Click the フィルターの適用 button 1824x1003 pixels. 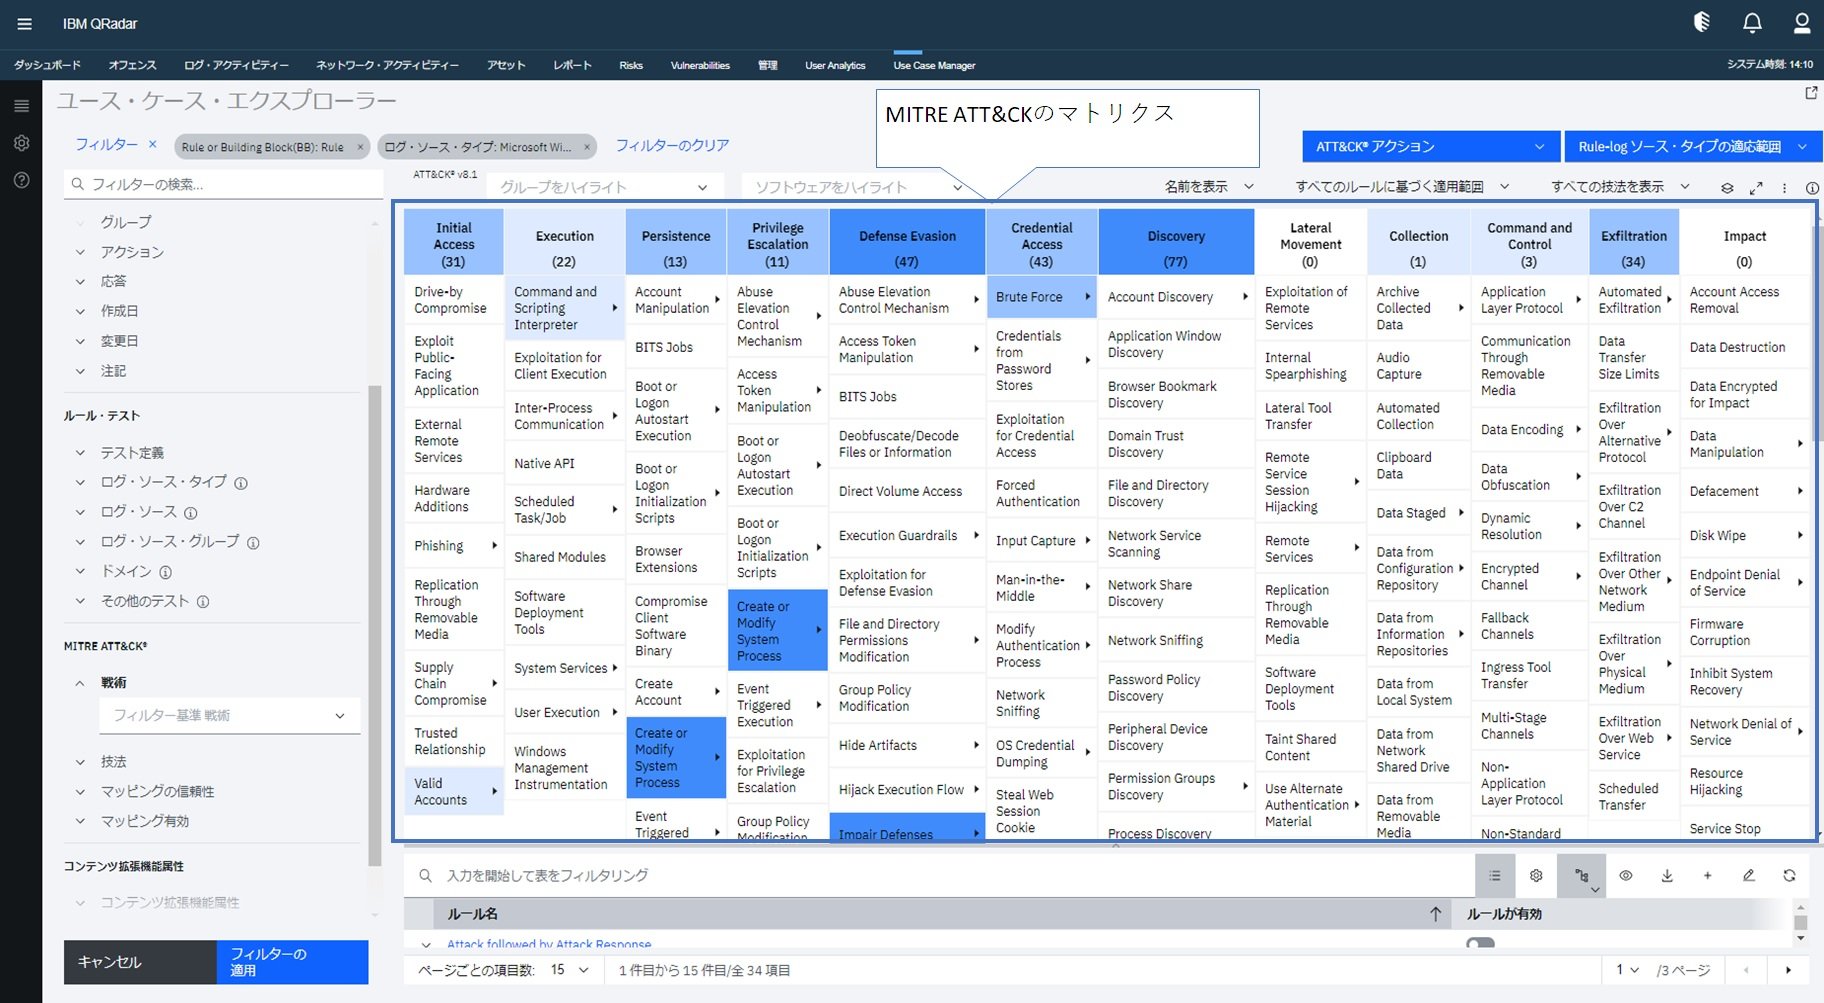click(293, 962)
